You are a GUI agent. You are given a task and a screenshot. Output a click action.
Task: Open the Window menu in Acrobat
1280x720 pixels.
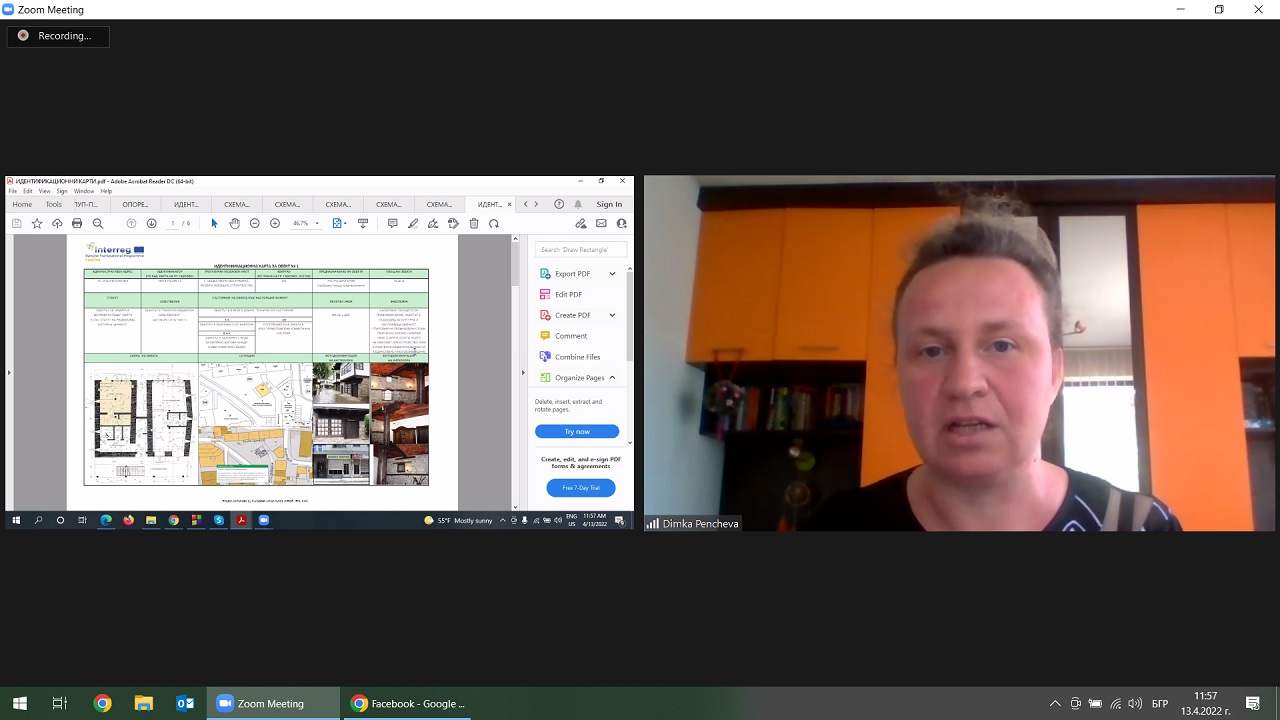(83, 191)
